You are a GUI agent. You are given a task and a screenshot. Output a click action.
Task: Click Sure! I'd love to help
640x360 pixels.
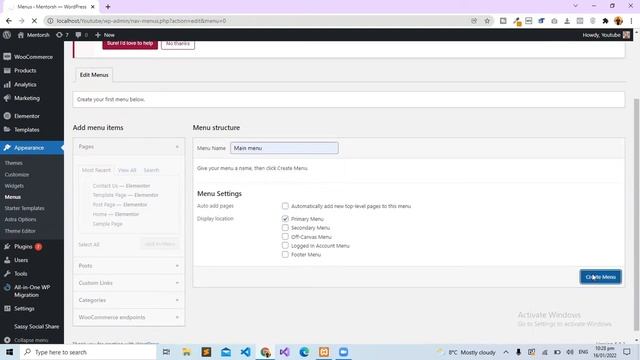(x=130, y=44)
